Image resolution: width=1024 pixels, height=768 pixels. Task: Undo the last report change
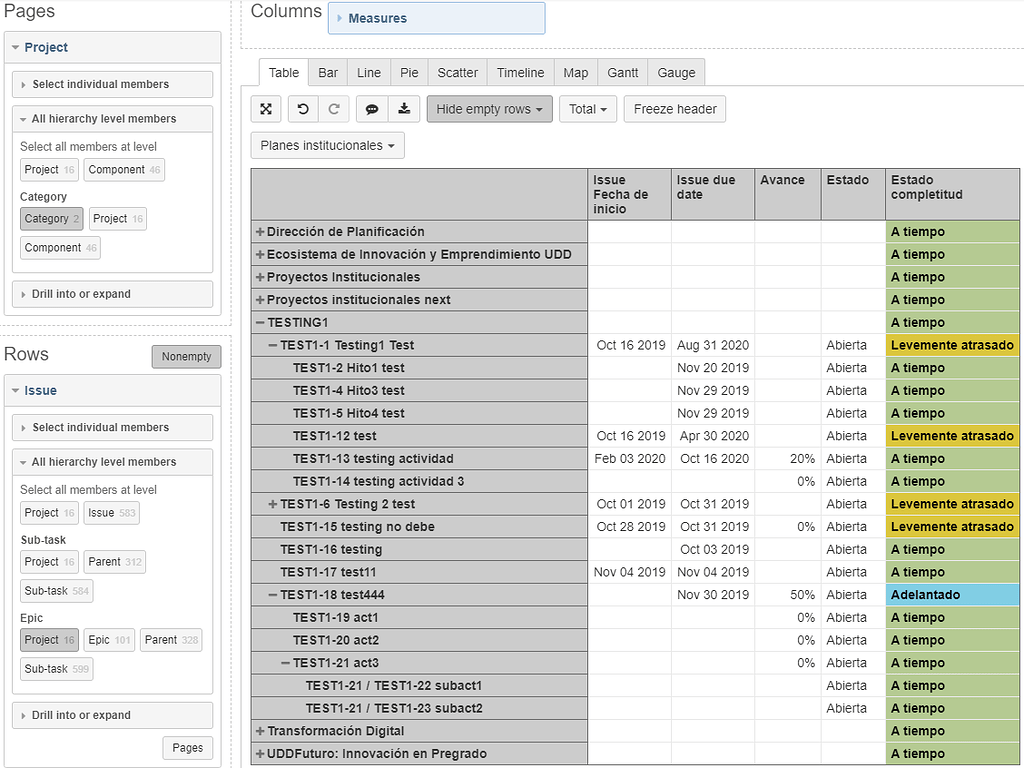tap(302, 108)
